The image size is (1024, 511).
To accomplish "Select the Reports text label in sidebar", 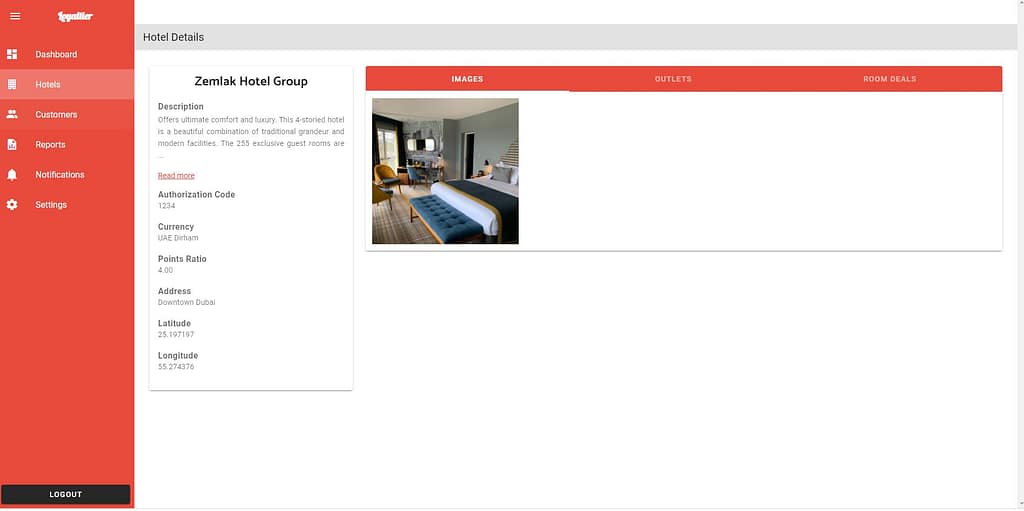I will (50, 144).
